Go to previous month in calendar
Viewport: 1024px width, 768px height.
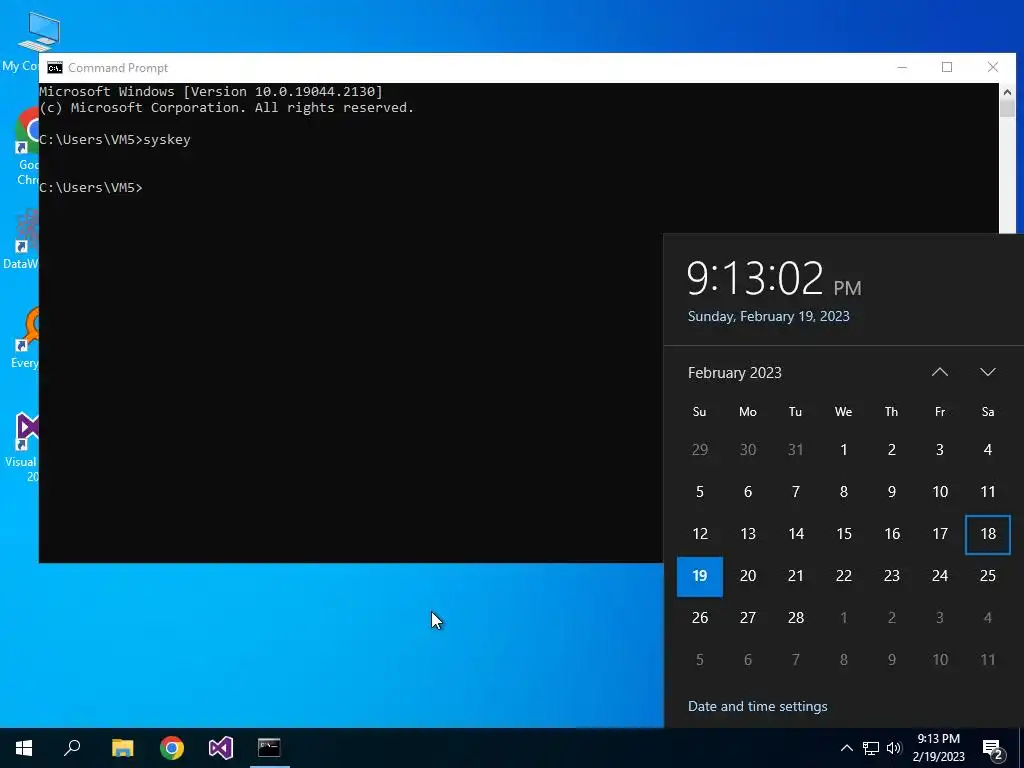(940, 372)
